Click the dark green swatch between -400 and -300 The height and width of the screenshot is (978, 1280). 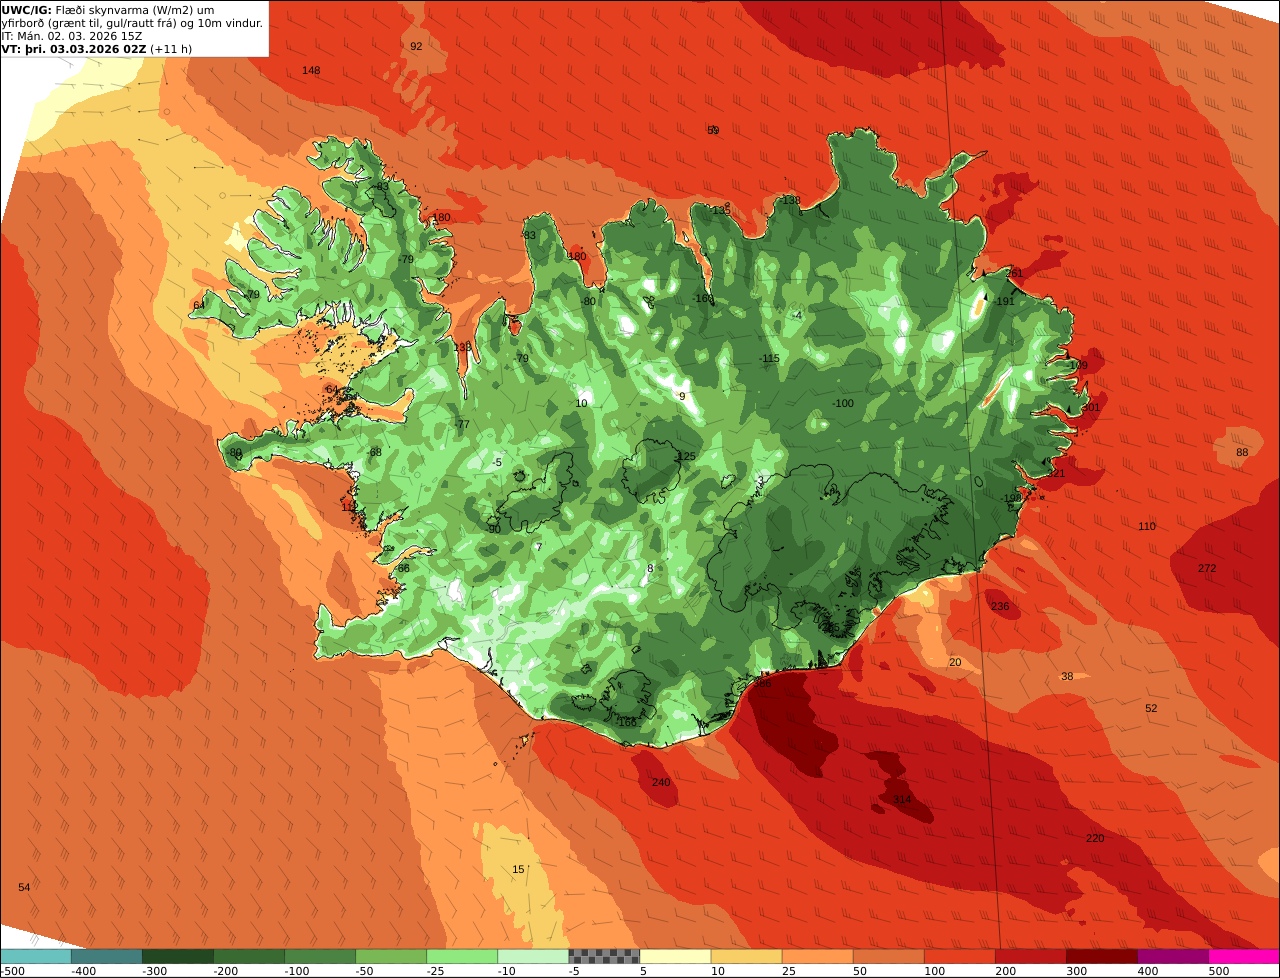pyautogui.click(x=178, y=956)
